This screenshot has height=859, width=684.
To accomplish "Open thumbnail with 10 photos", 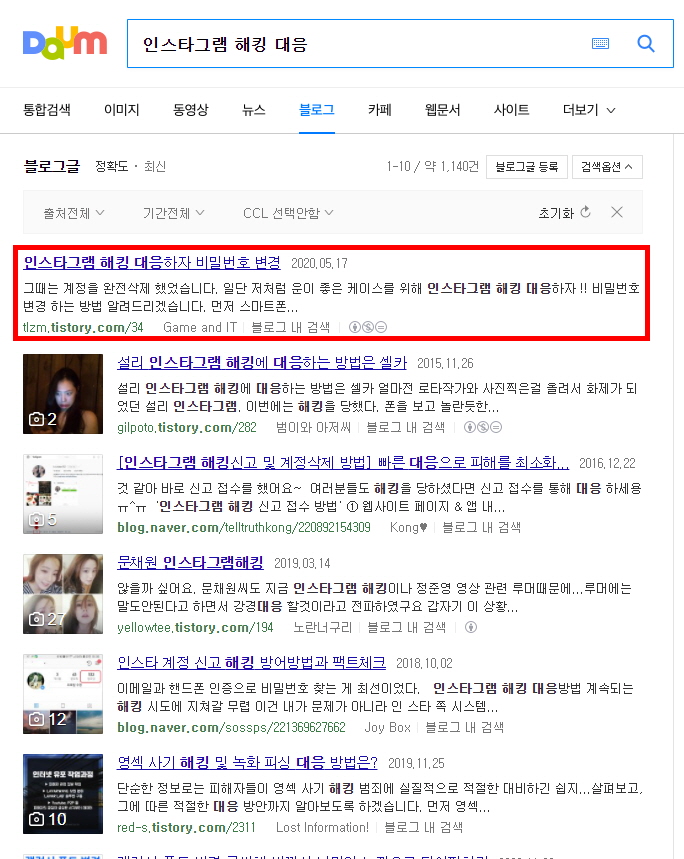I will coord(63,794).
